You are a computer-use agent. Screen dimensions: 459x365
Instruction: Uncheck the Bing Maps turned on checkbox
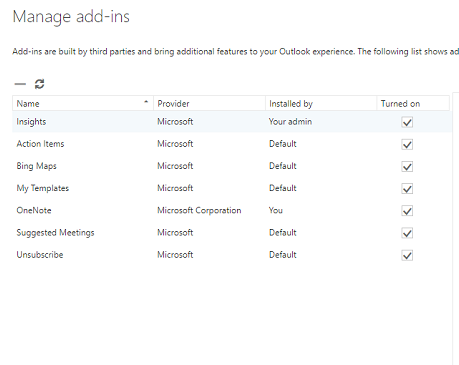click(x=407, y=167)
